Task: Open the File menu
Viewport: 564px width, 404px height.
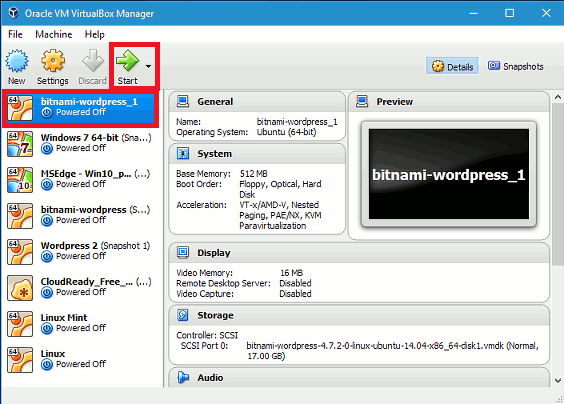Action: coord(15,35)
